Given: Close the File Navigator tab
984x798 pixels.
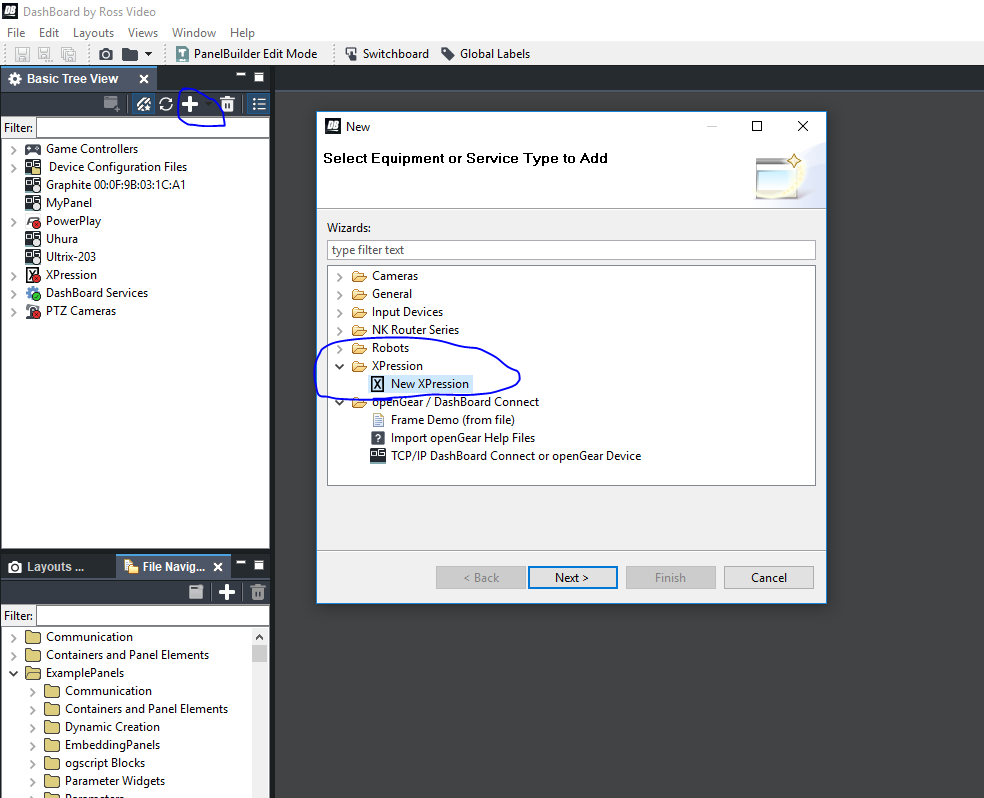Looking at the screenshot, I should point(218,567).
